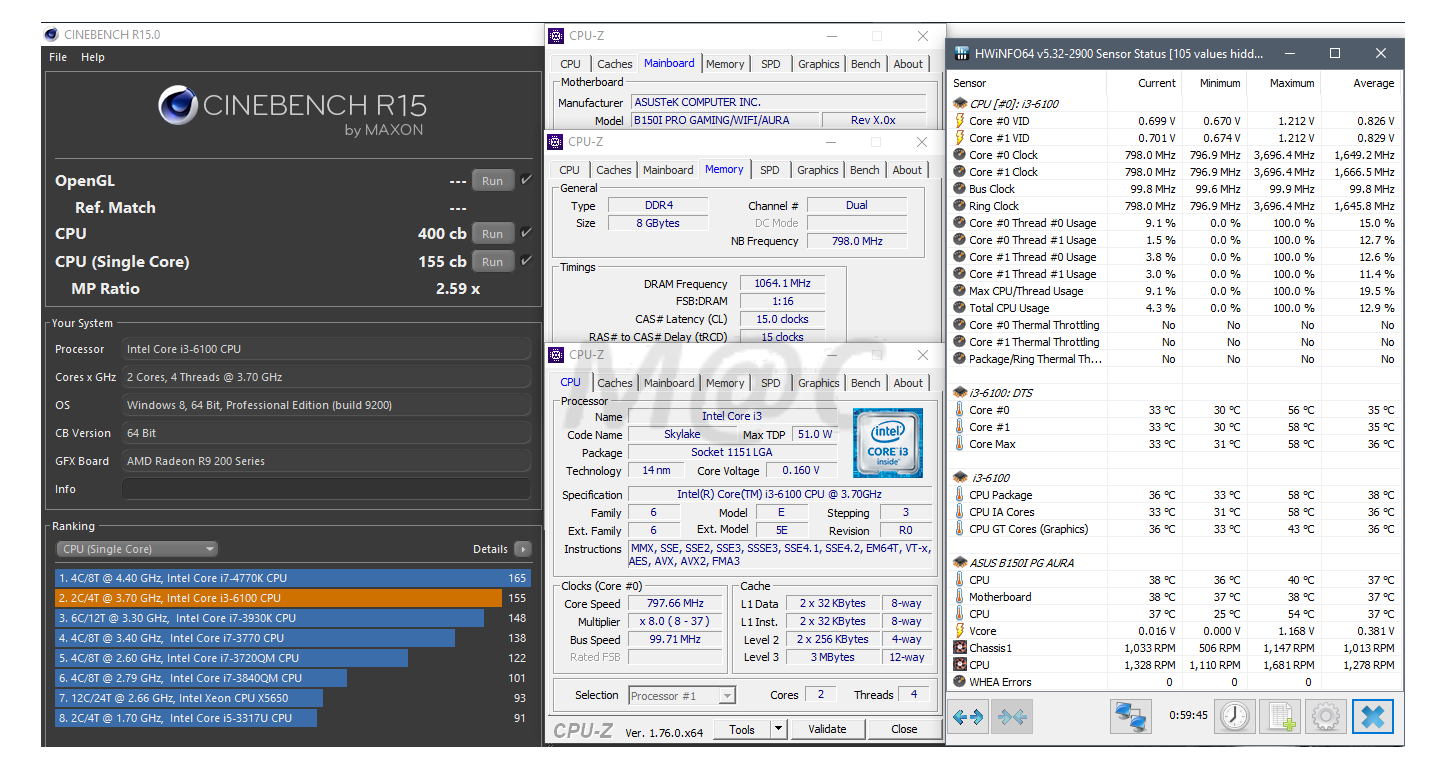Click lightning icon beside Core #0 VID
1446x769 pixels.
(960, 121)
